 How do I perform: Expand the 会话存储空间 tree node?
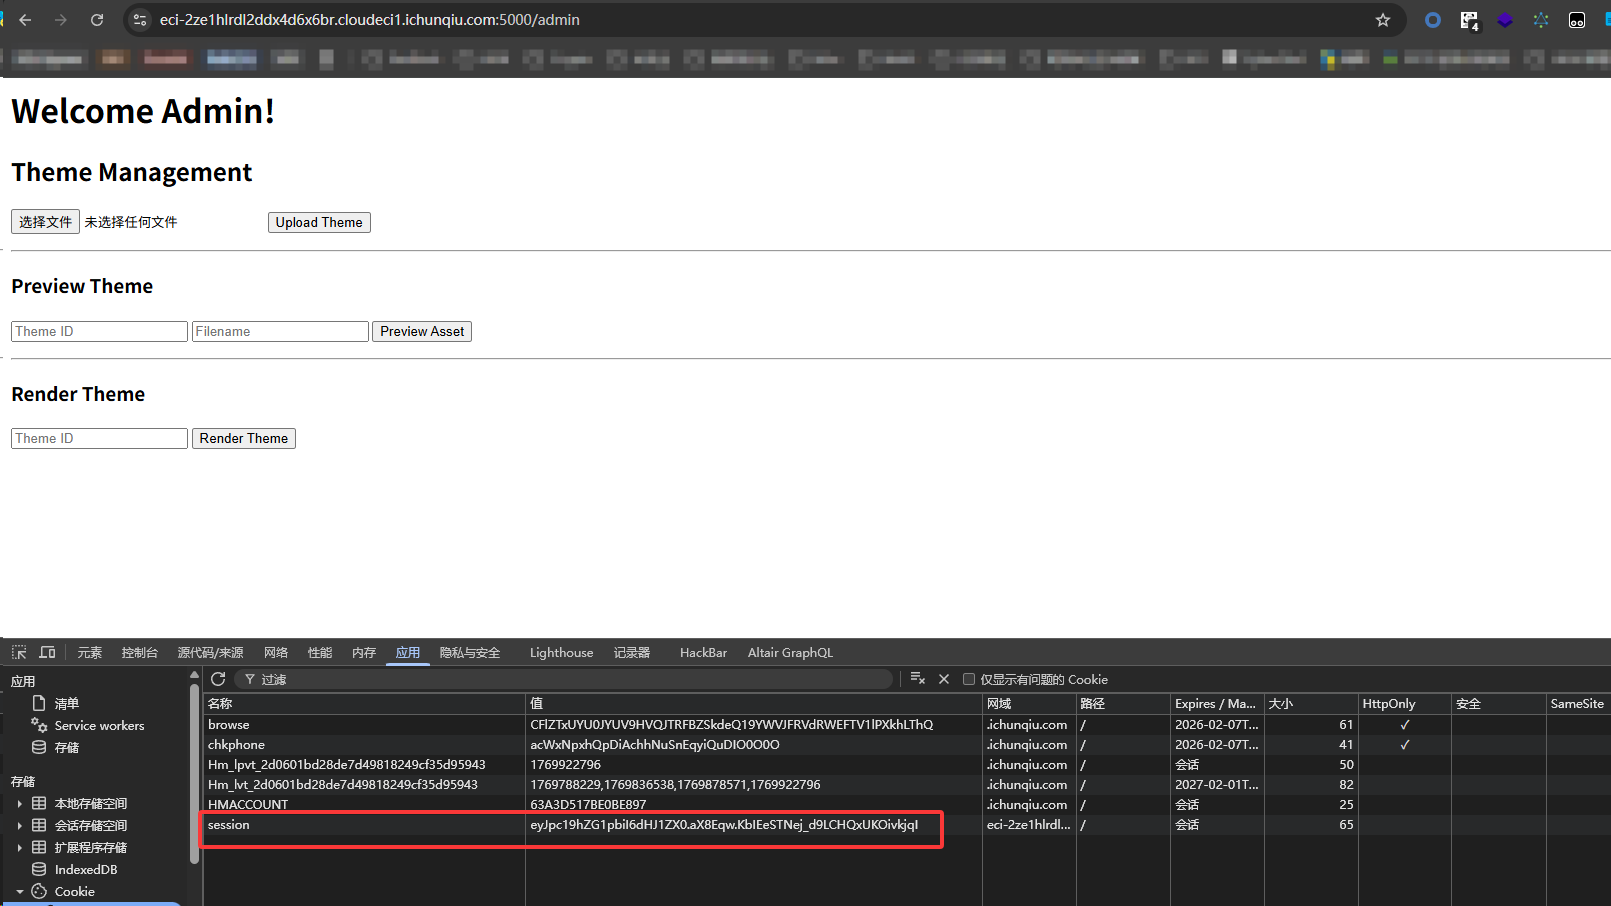19,826
